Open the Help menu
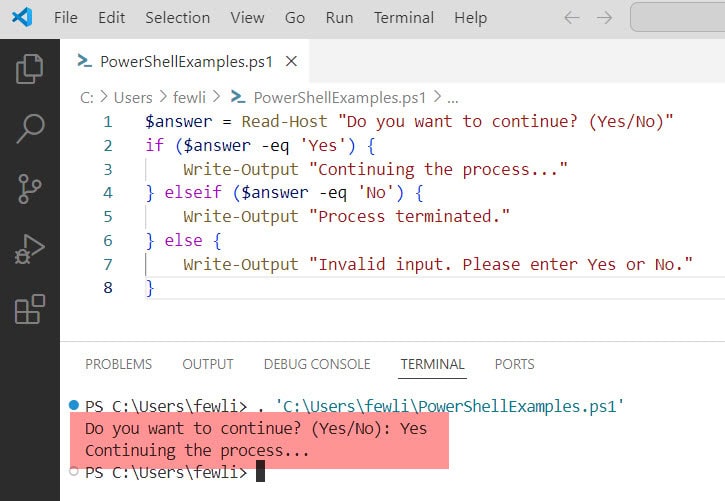This screenshot has height=501, width=725. click(x=470, y=18)
